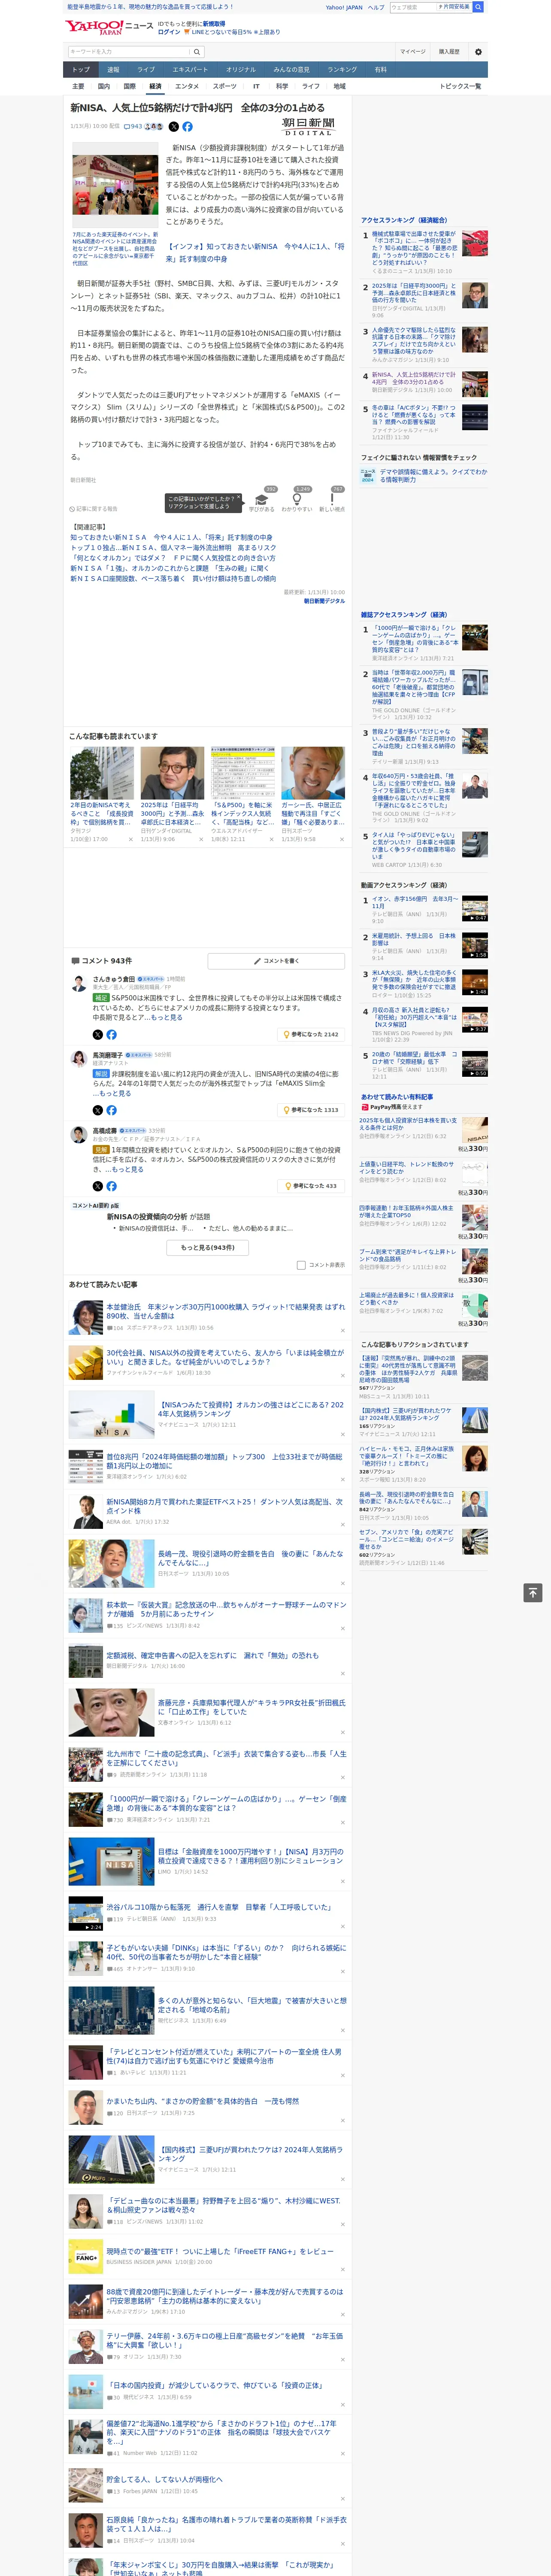This screenshot has width=551, height=2576.
Task: Expand さんきゅう倉田's comment with もっと見る
Action: (x=167, y=1017)
